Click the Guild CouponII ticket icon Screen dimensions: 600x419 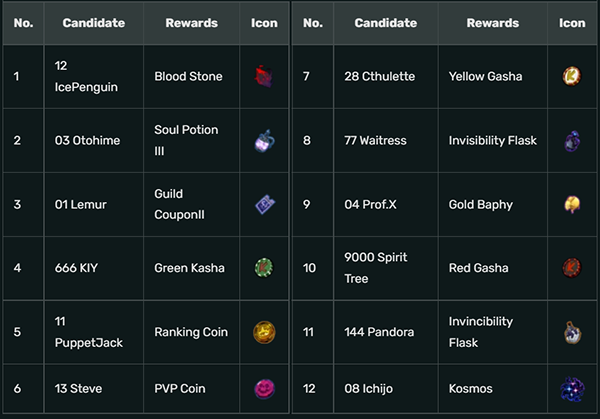(265, 205)
